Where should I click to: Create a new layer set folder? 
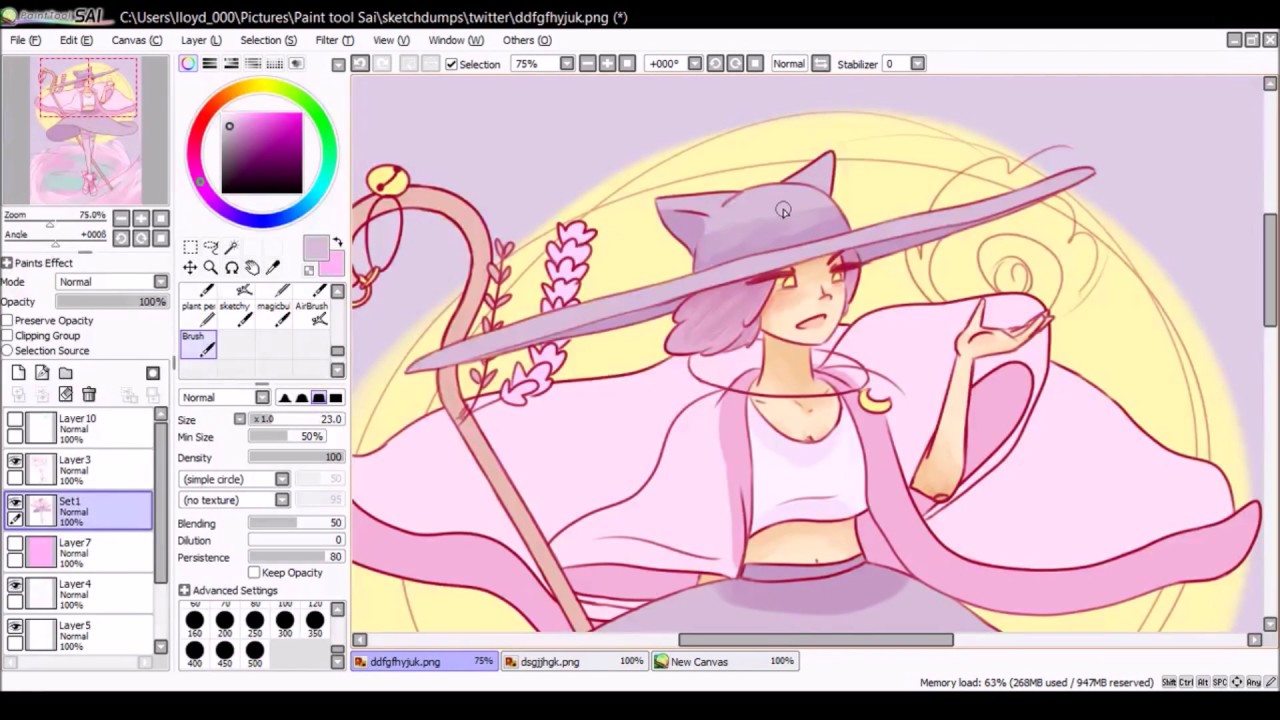65,373
